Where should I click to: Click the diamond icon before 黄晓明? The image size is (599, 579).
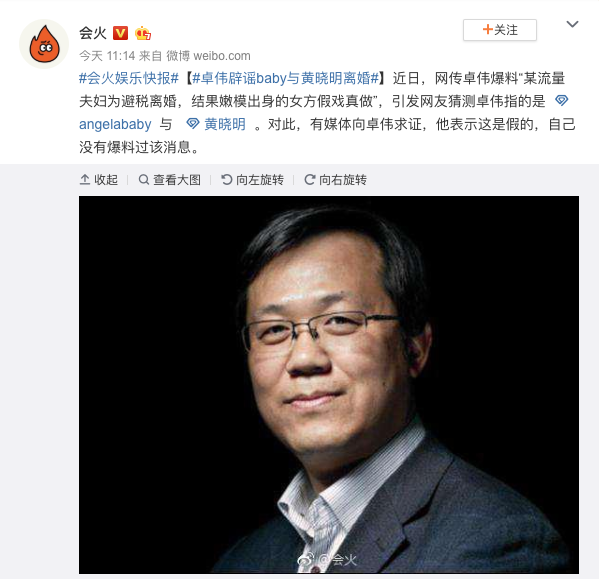pyautogui.click(x=193, y=123)
